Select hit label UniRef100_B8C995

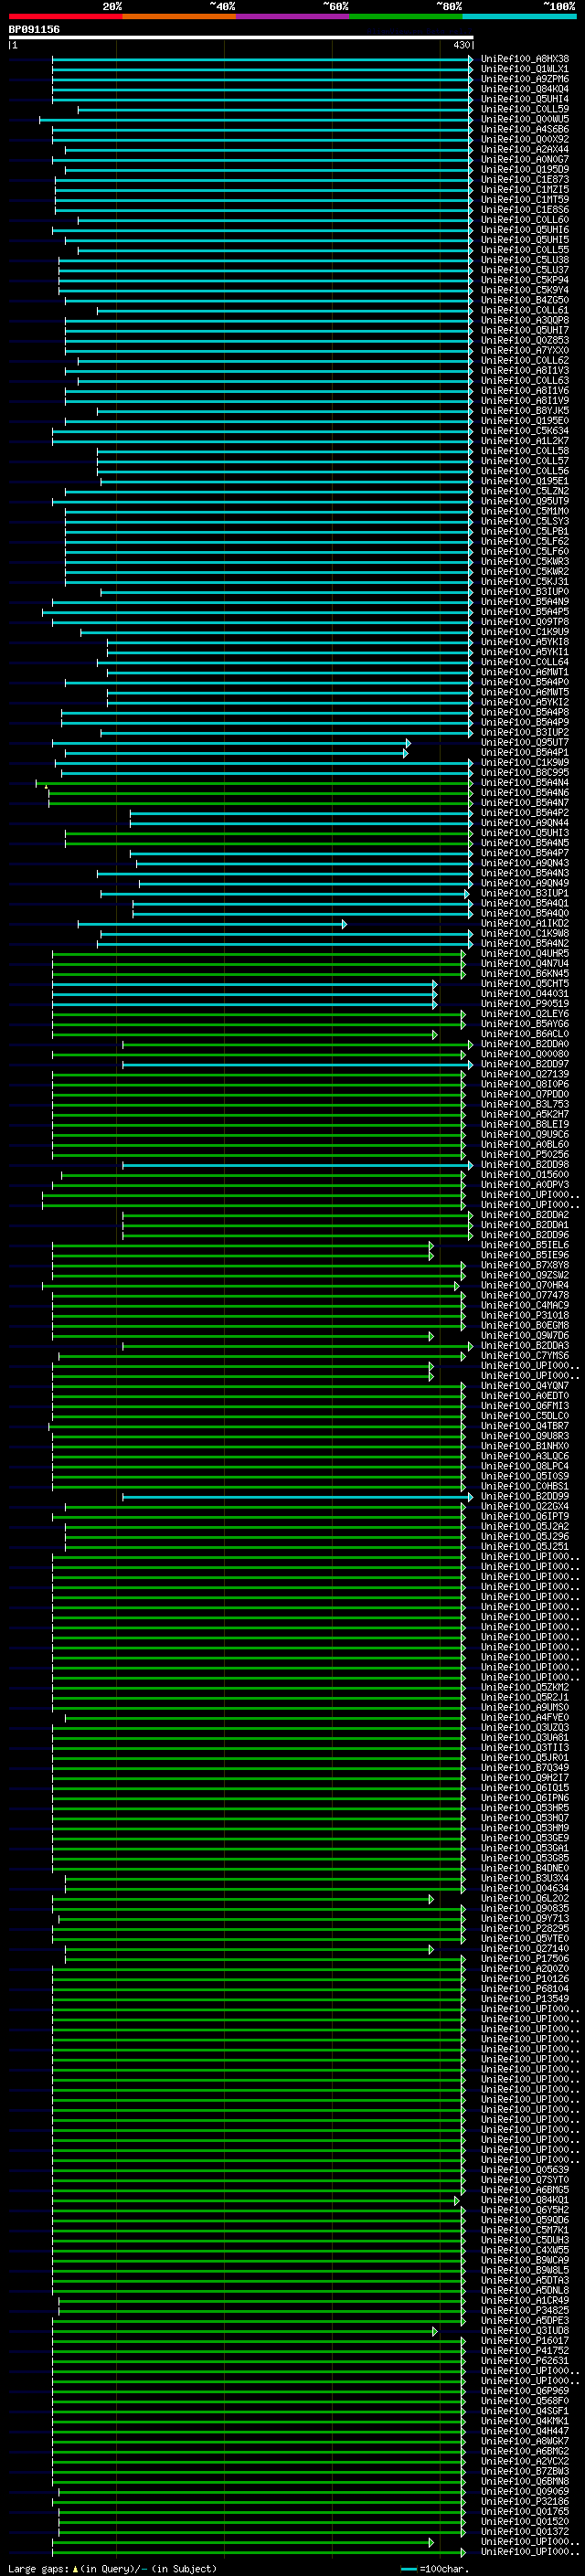(x=525, y=773)
